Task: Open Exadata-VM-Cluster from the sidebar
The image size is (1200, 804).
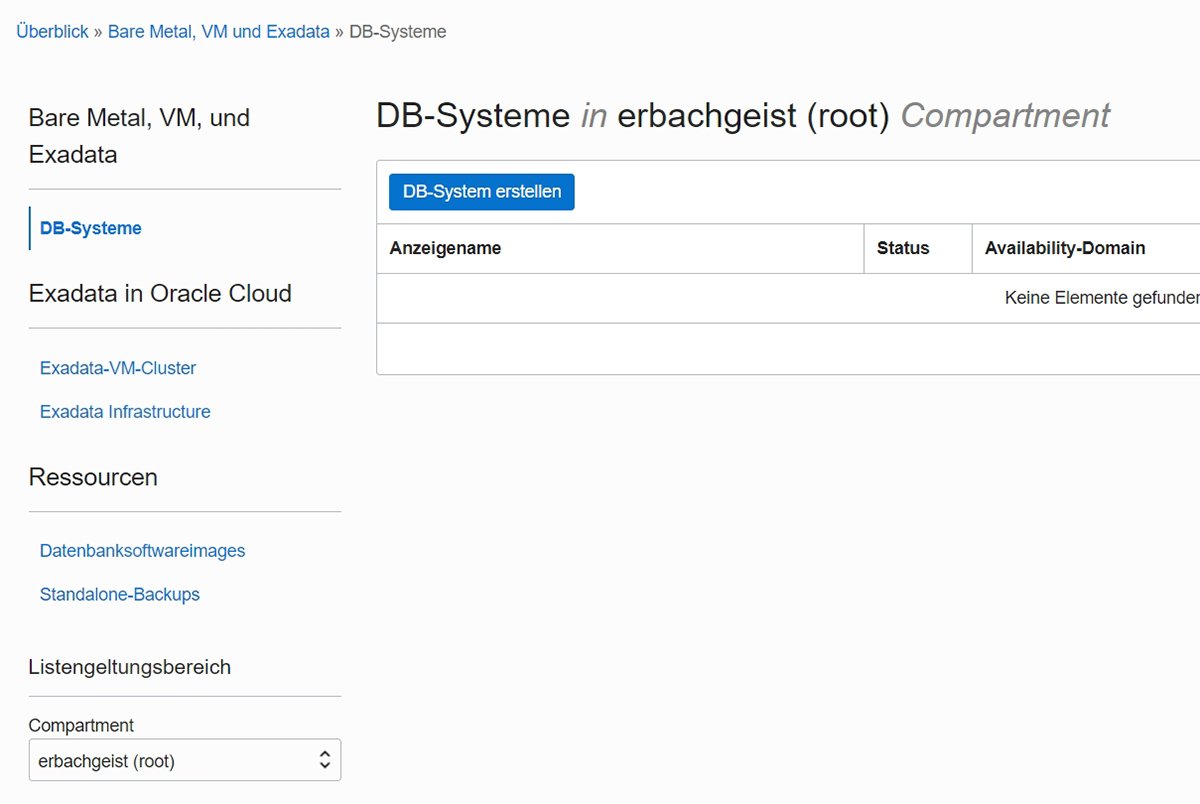Action: click(117, 368)
